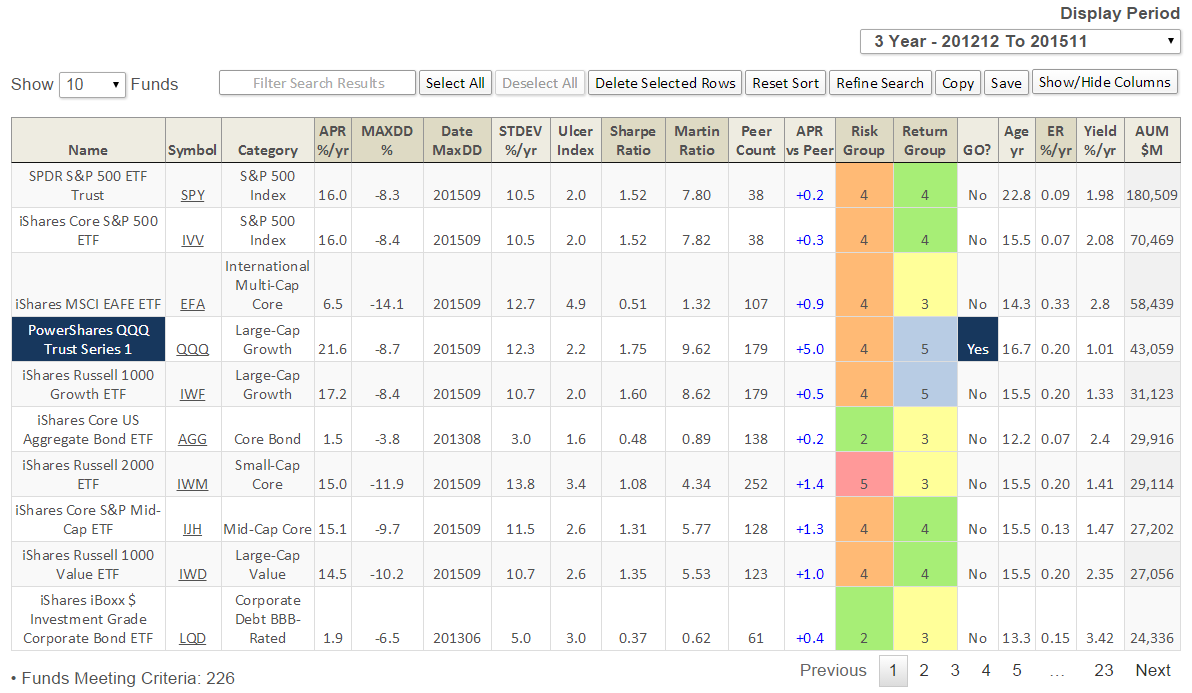This screenshot has width=1192, height=693.
Task: Expand the Show funds count dropdown
Action: pyautogui.click(x=91, y=84)
